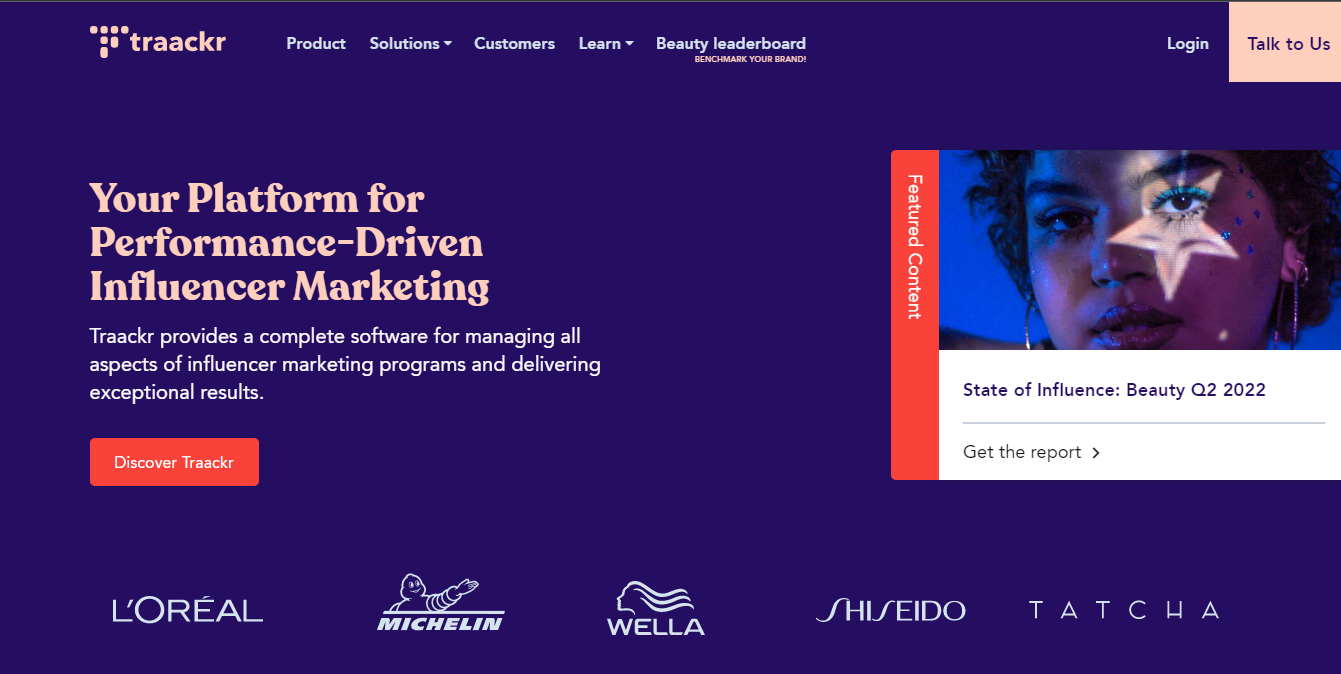Expand the Solutions dropdown menu
The width and height of the screenshot is (1341, 674).
pos(410,43)
